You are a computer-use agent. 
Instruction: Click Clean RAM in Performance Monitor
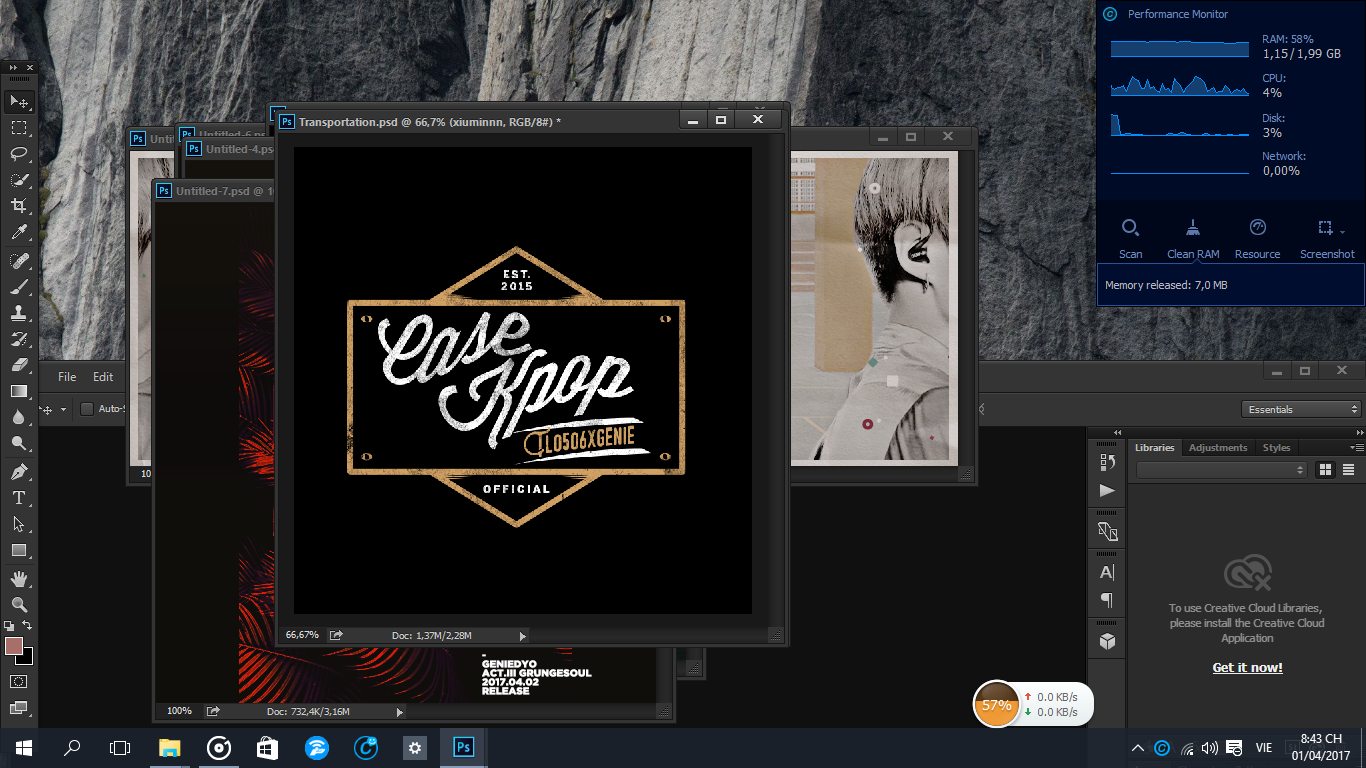1193,239
